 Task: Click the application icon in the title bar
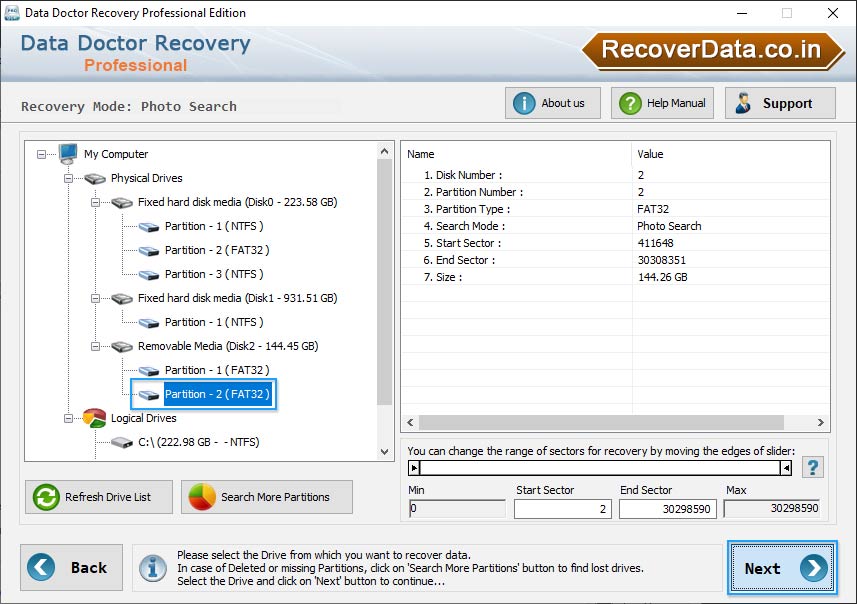click(x=11, y=13)
